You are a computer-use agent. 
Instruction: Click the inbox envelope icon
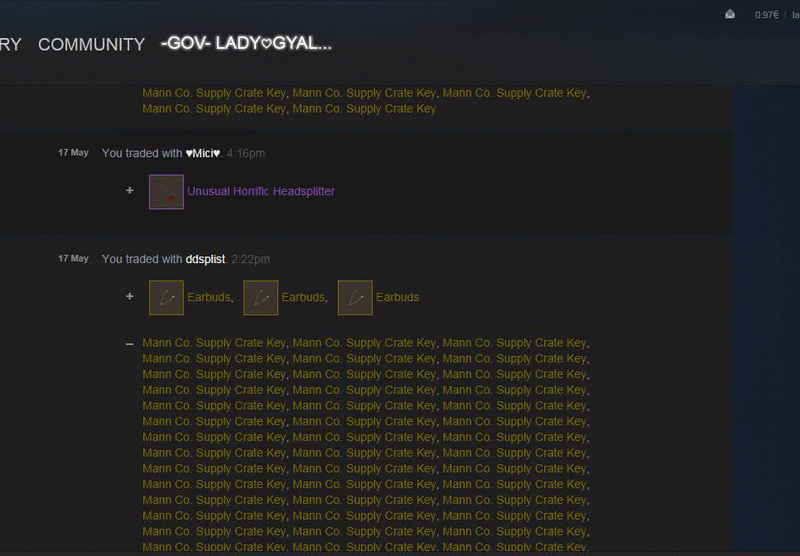coord(730,14)
